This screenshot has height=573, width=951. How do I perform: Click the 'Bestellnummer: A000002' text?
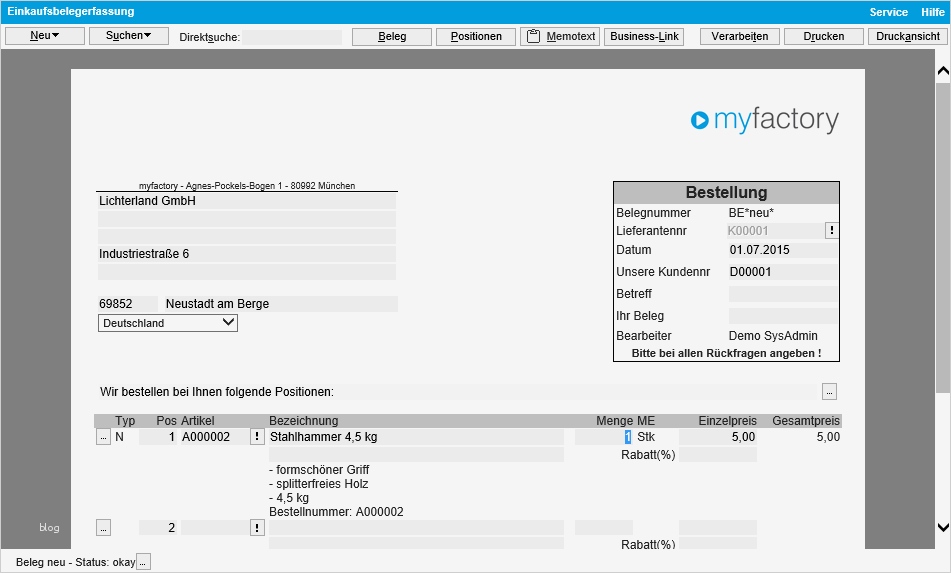click(336, 512)
